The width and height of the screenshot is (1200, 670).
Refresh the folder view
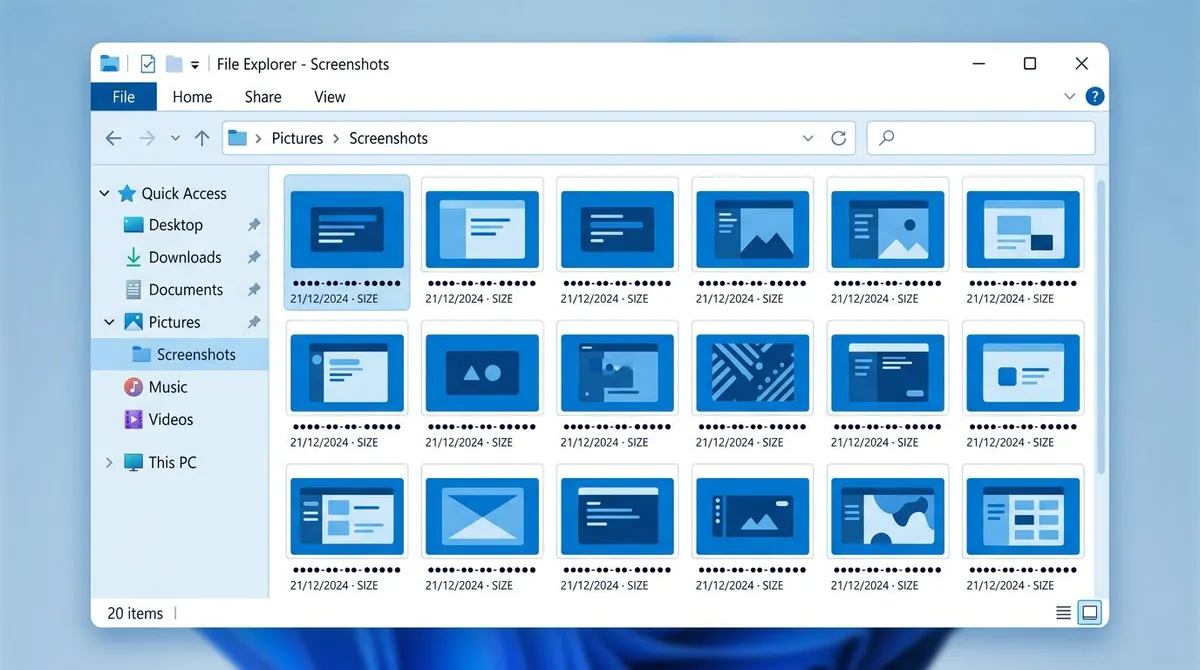pyautogui.click(x=839, y=138)
